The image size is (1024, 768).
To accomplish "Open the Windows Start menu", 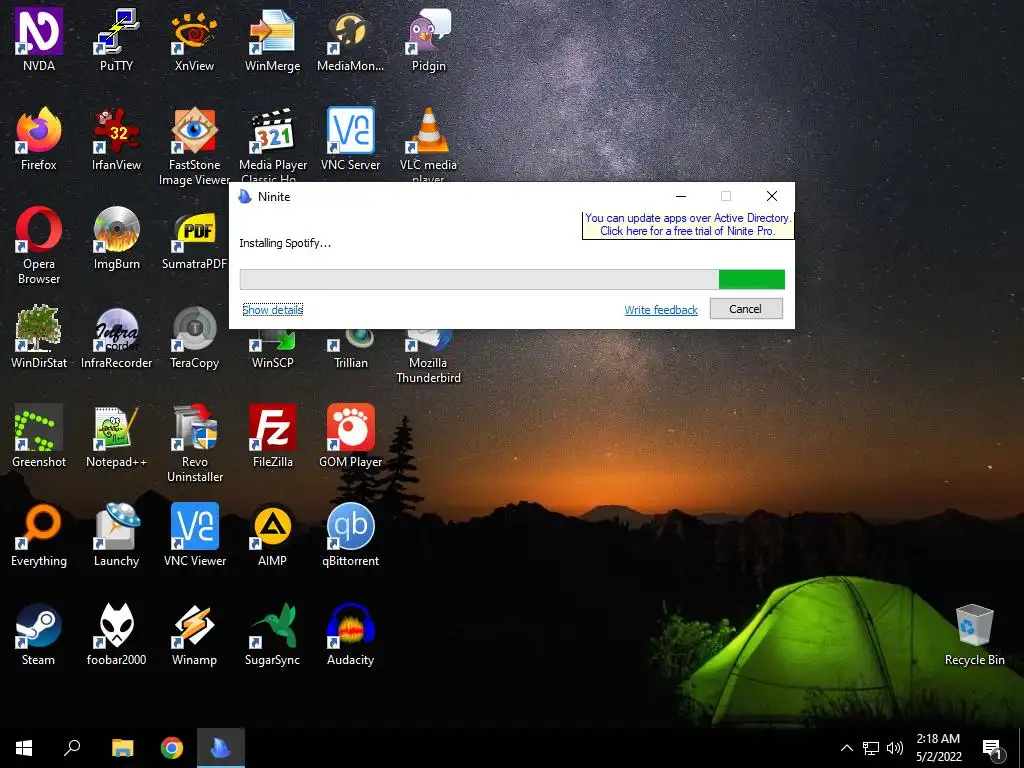I will 24,748.
